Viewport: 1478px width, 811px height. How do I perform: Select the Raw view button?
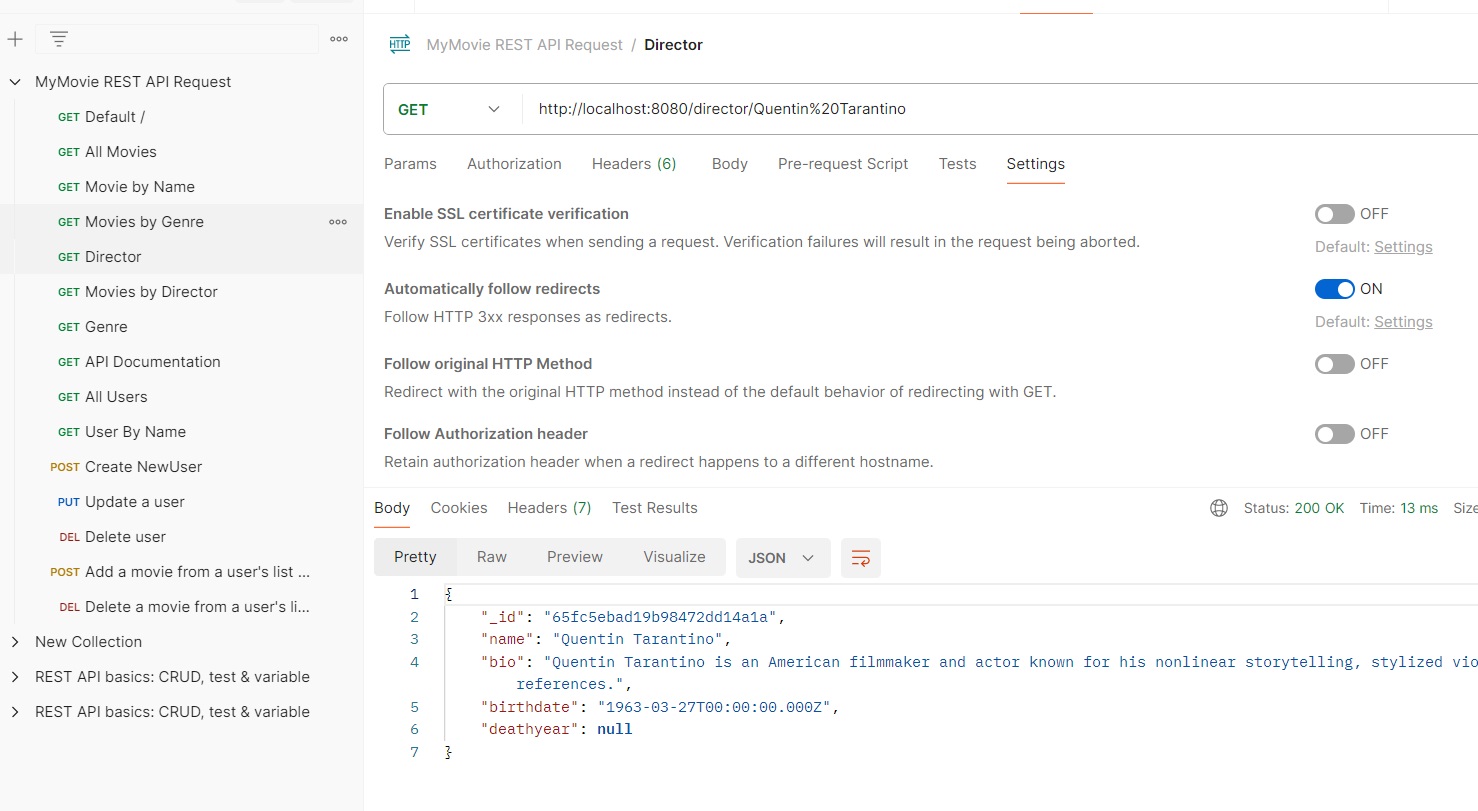click(x=491, y=557)
